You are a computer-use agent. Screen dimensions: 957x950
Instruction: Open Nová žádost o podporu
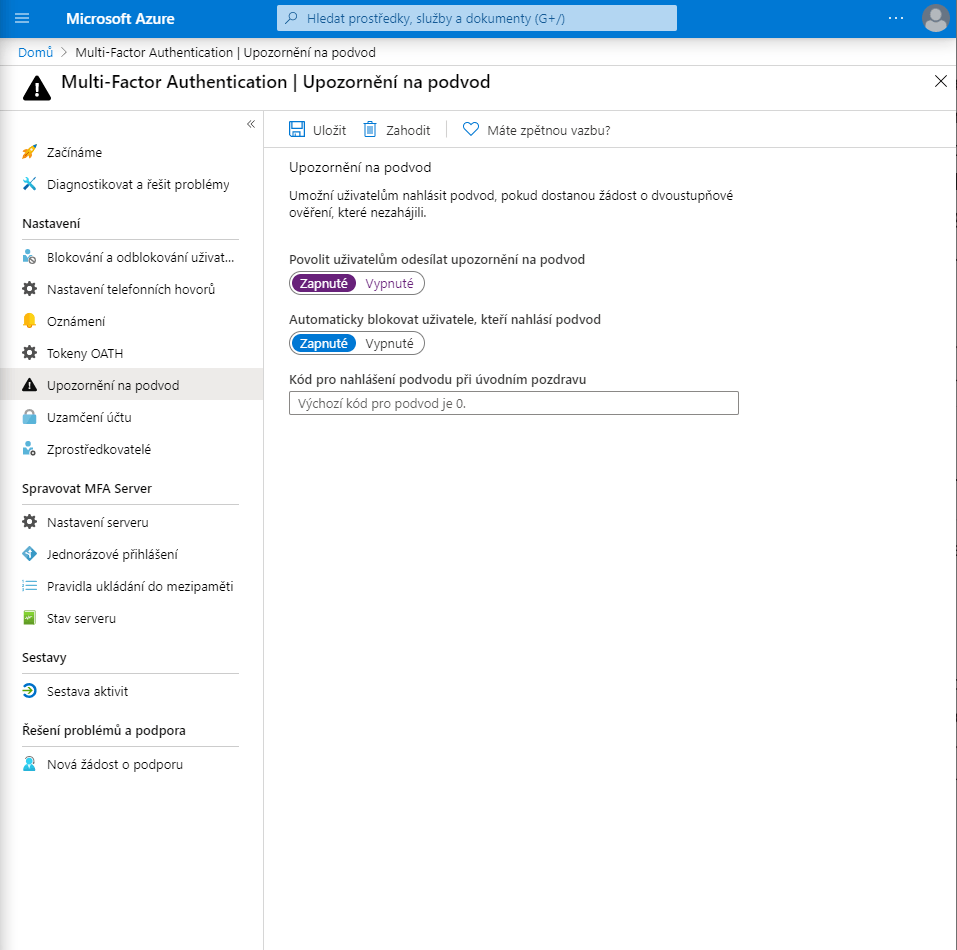114,764
